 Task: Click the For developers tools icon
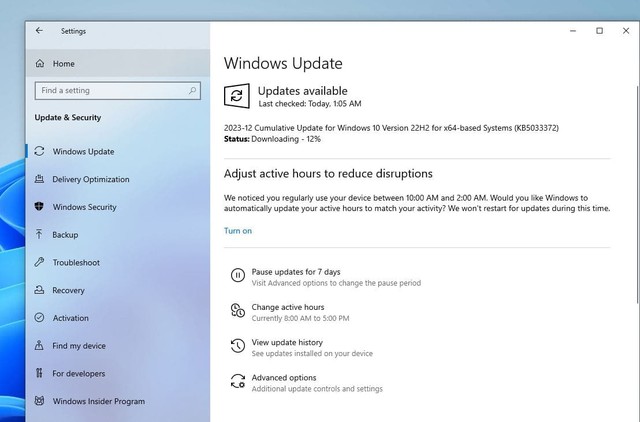(x=39, y=373)
